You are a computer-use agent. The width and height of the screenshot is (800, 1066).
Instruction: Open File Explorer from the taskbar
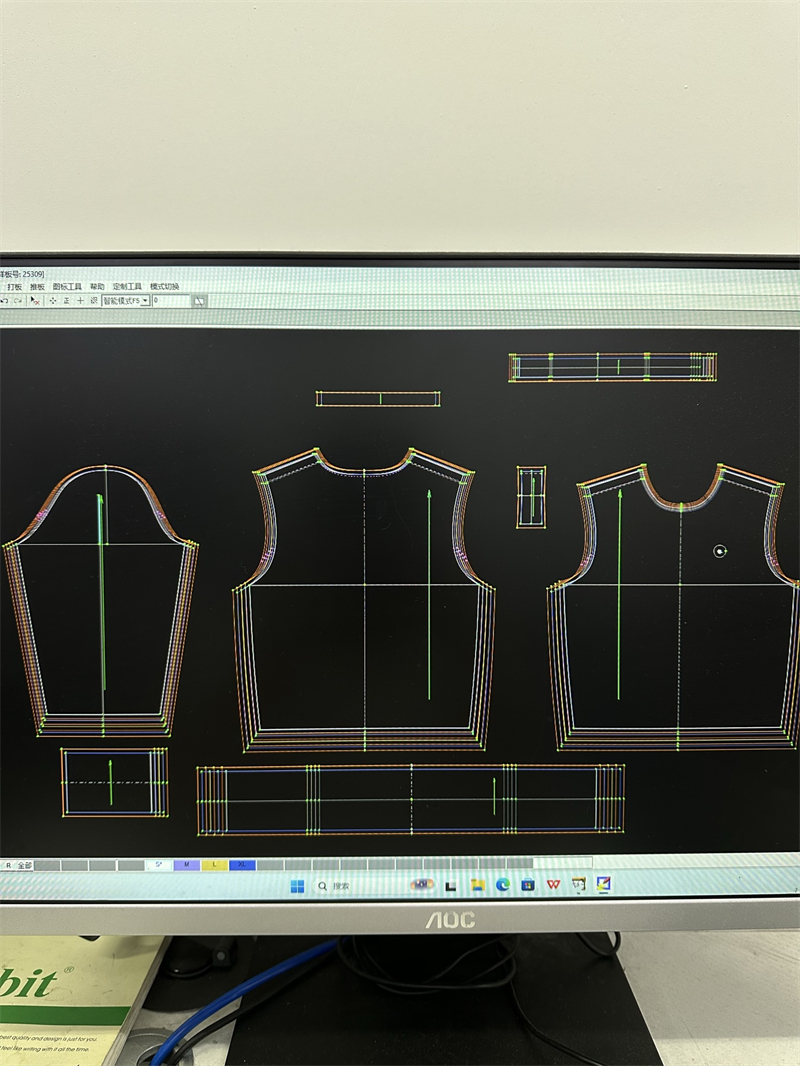[x=477, y=885]
